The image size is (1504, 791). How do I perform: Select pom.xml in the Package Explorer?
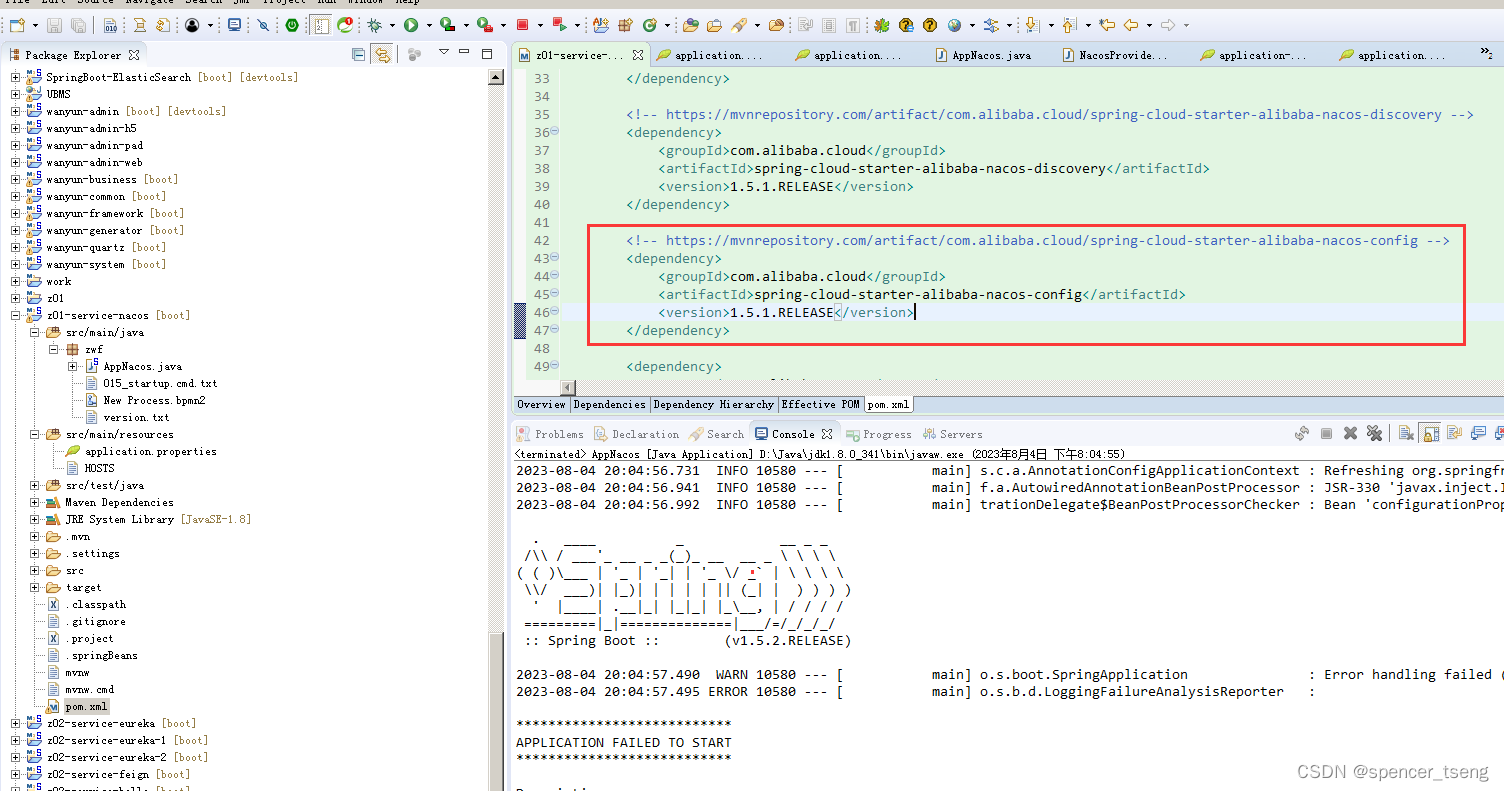click(85, 706)
